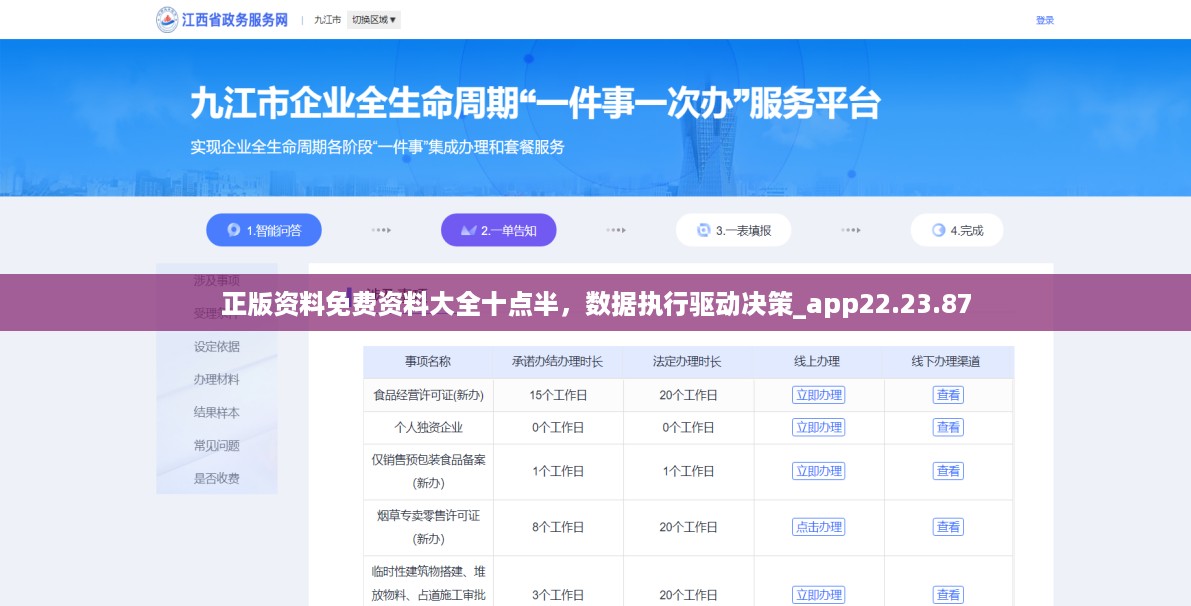This screenshot has height=606, width=1191.
Task: Click the 事项名称 column header
Action: (428, 361)
